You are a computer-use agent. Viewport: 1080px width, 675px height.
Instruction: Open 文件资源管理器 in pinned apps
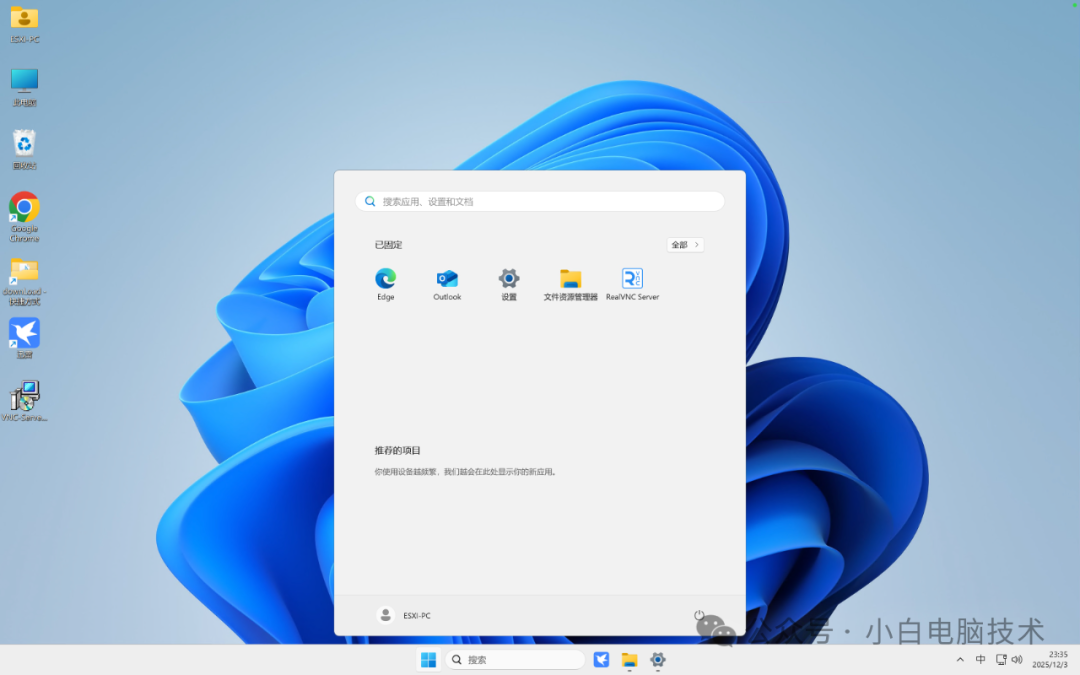[x=570, y=284]
